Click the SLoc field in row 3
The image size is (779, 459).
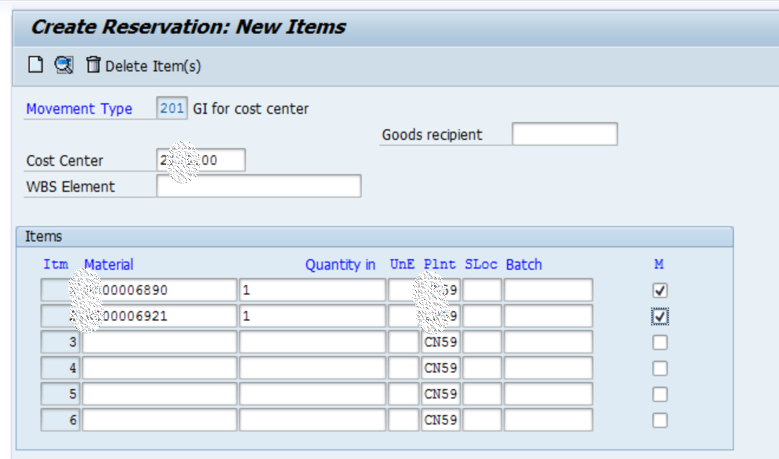482,342
